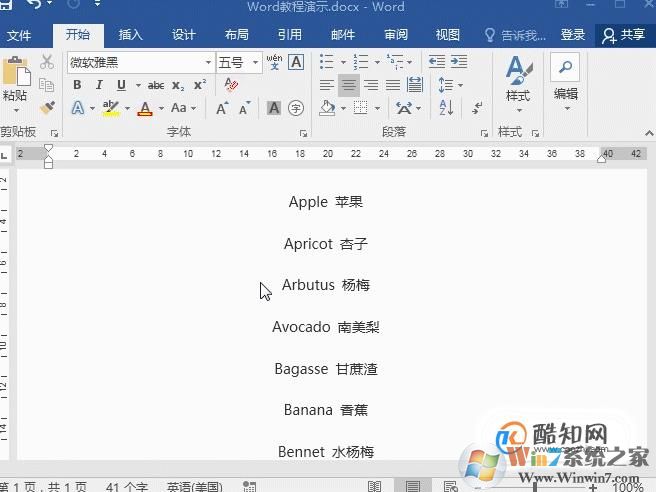Open highlight color dropdown arrow
Image resolution: width=656 pixels, height=492 pixels.
[127, 109]
